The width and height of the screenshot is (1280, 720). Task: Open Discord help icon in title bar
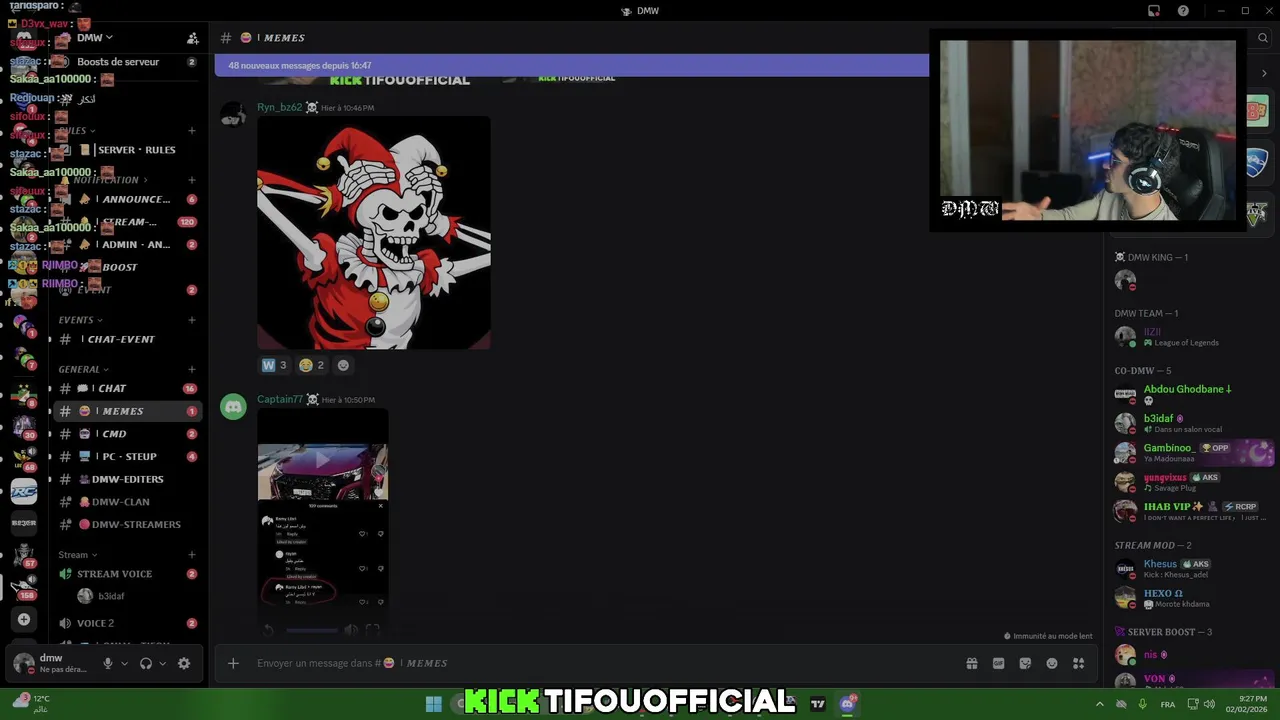pyautogui.click(x=1183, y=11)
